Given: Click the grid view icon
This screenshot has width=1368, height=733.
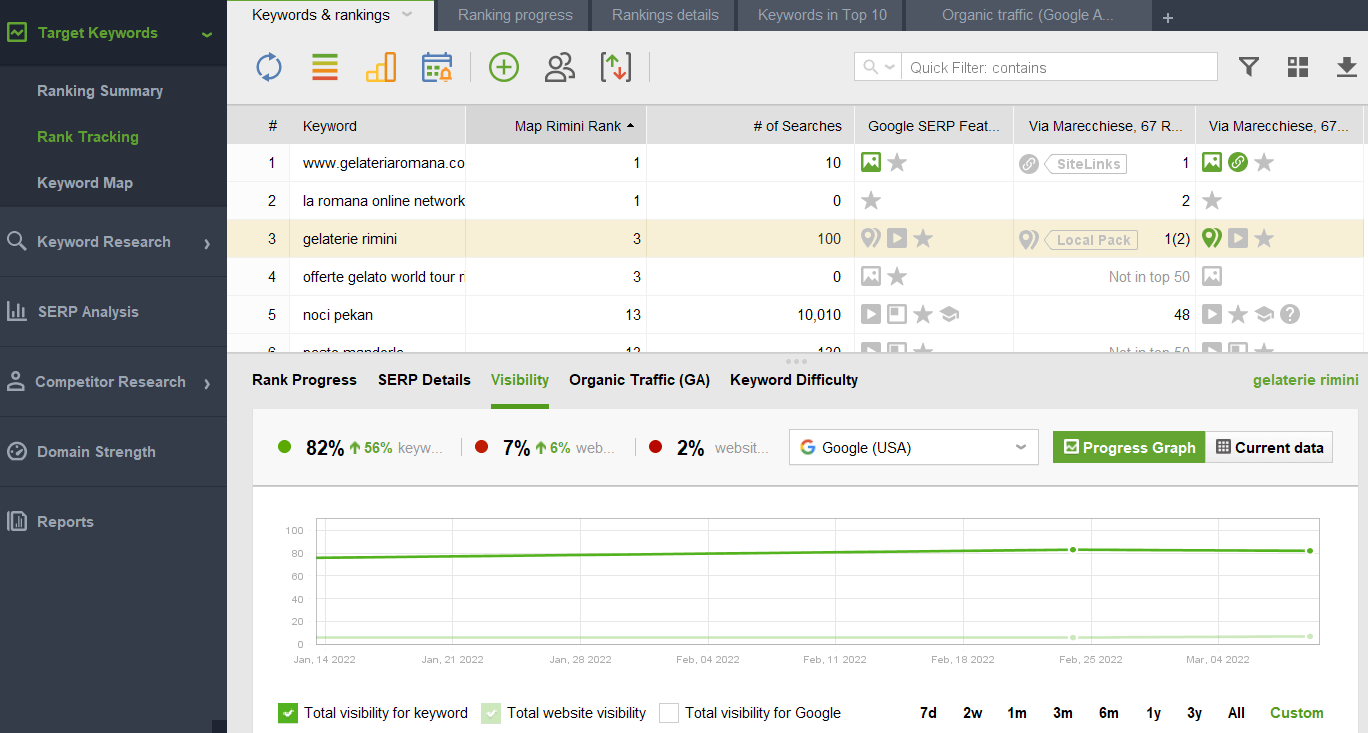Looking at the screenshot, I should point(1298,67).
